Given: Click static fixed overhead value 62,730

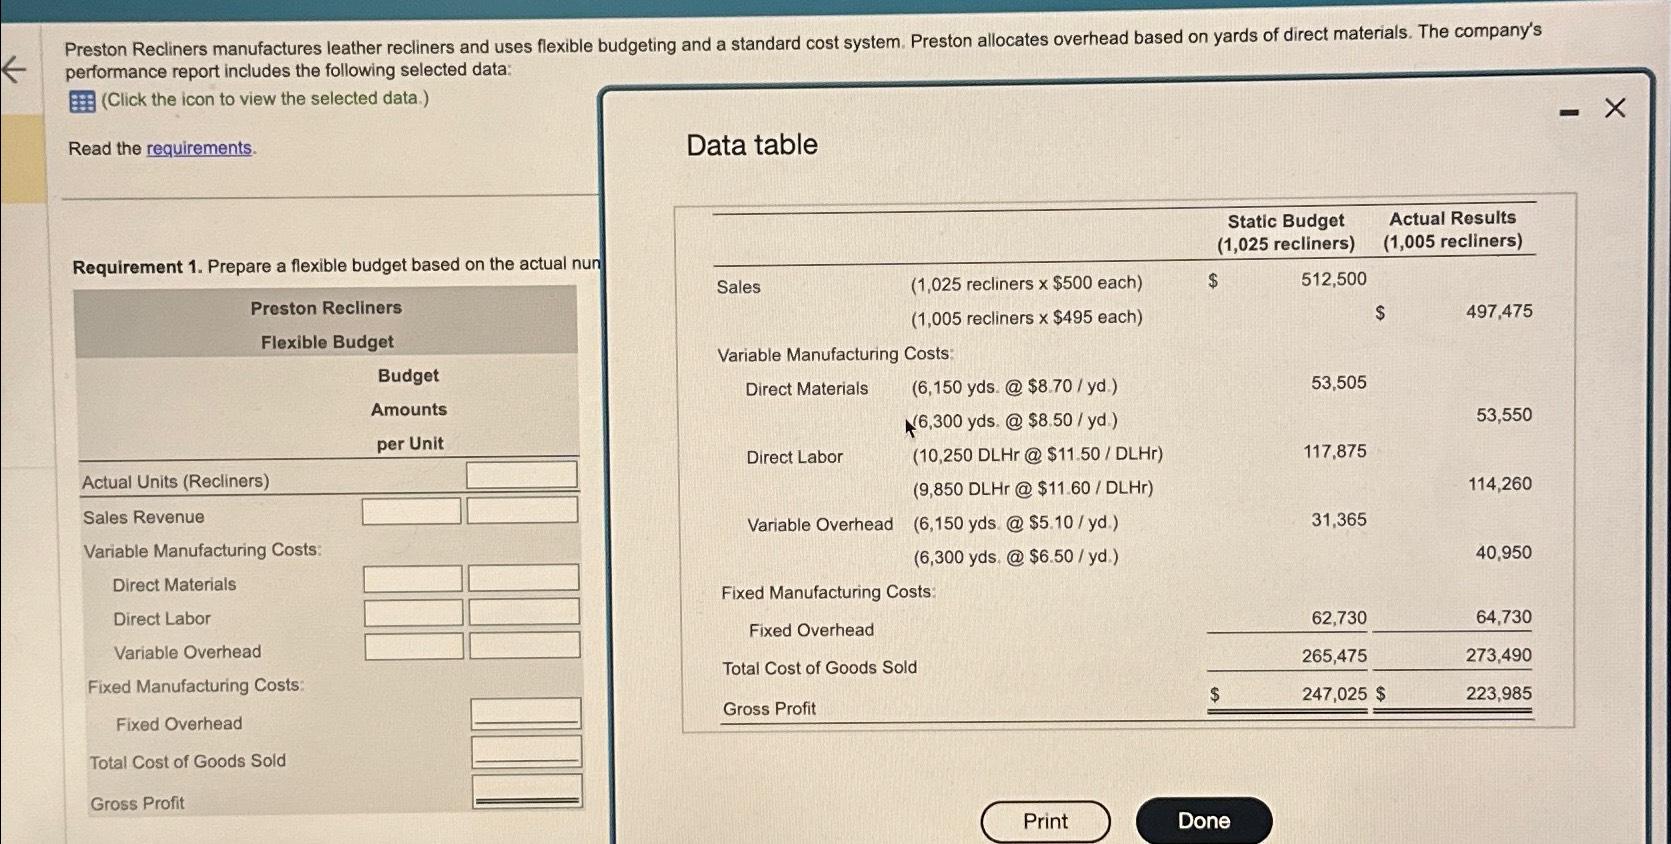Looking at the screenshot, I should click(x=1339, y=618).
